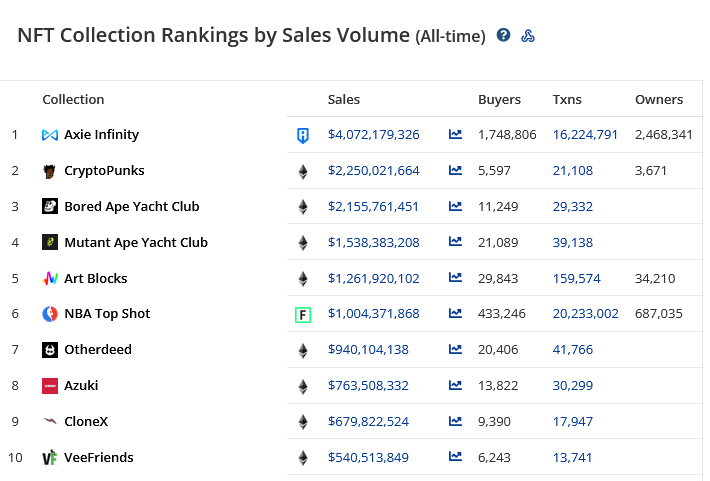Click the webhook icon beside the title
710x481 pixels.
[528, 35]
